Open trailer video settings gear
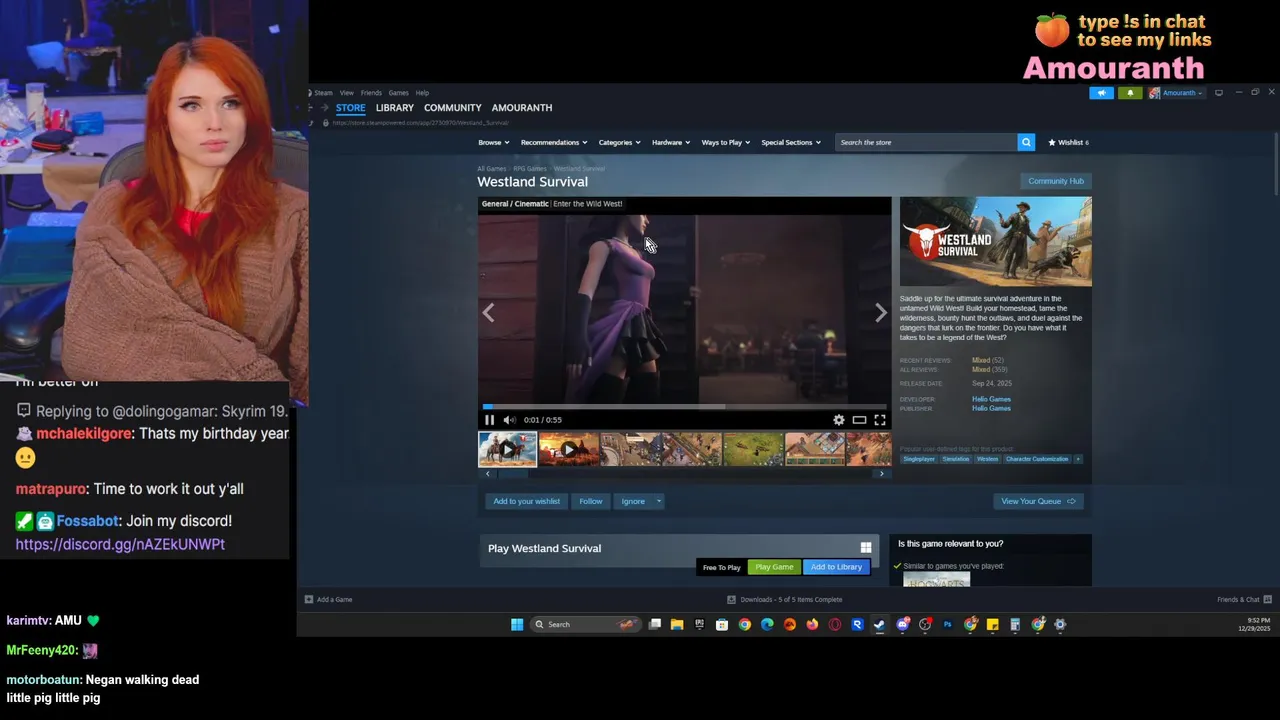This screenshot has height=720, width=1280. [x=839, y=420]
